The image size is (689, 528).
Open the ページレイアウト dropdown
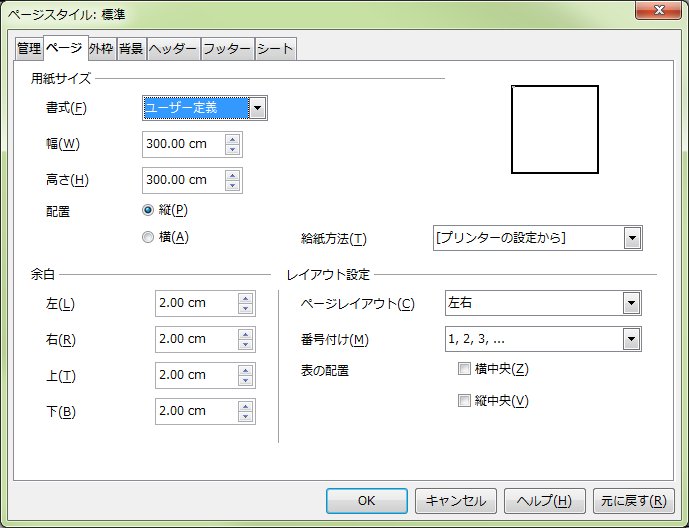543,303
